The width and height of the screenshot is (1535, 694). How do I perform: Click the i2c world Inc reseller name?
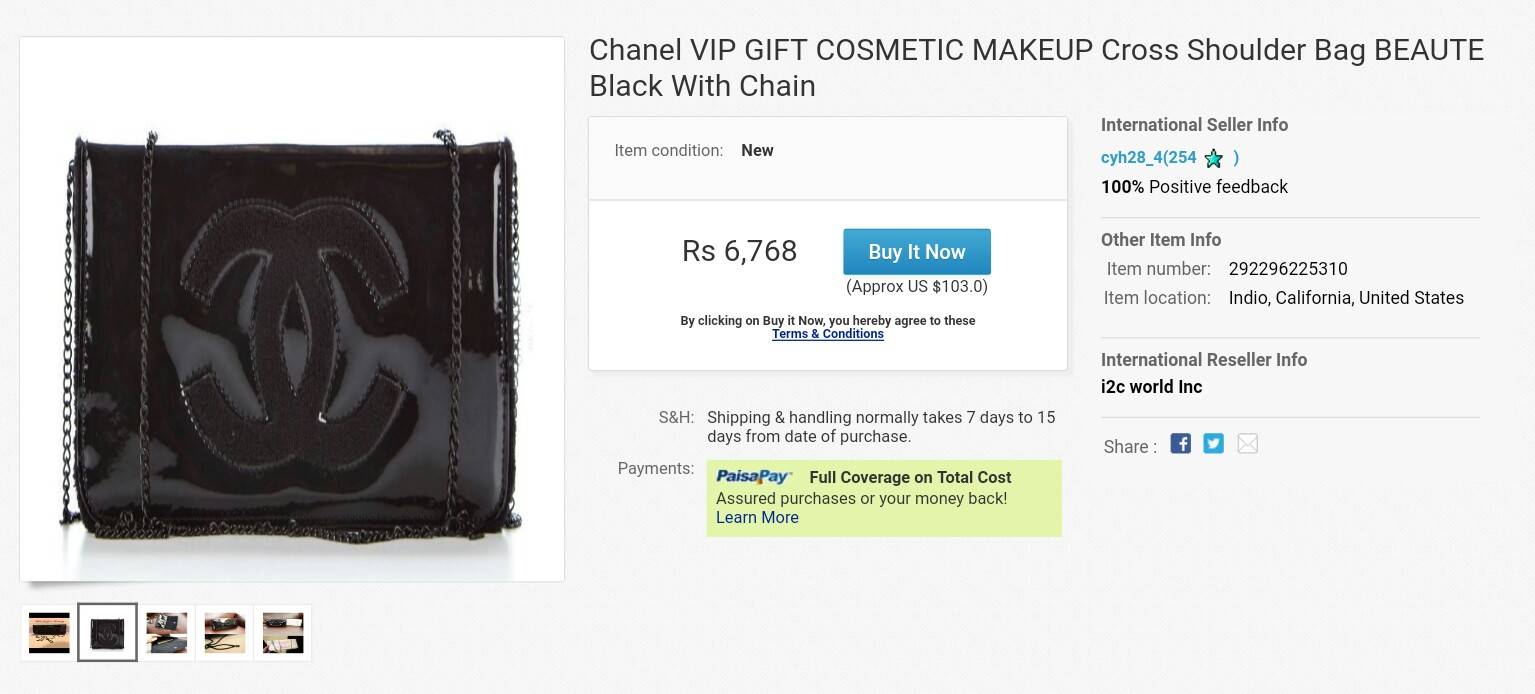(x=1151, y=387)
